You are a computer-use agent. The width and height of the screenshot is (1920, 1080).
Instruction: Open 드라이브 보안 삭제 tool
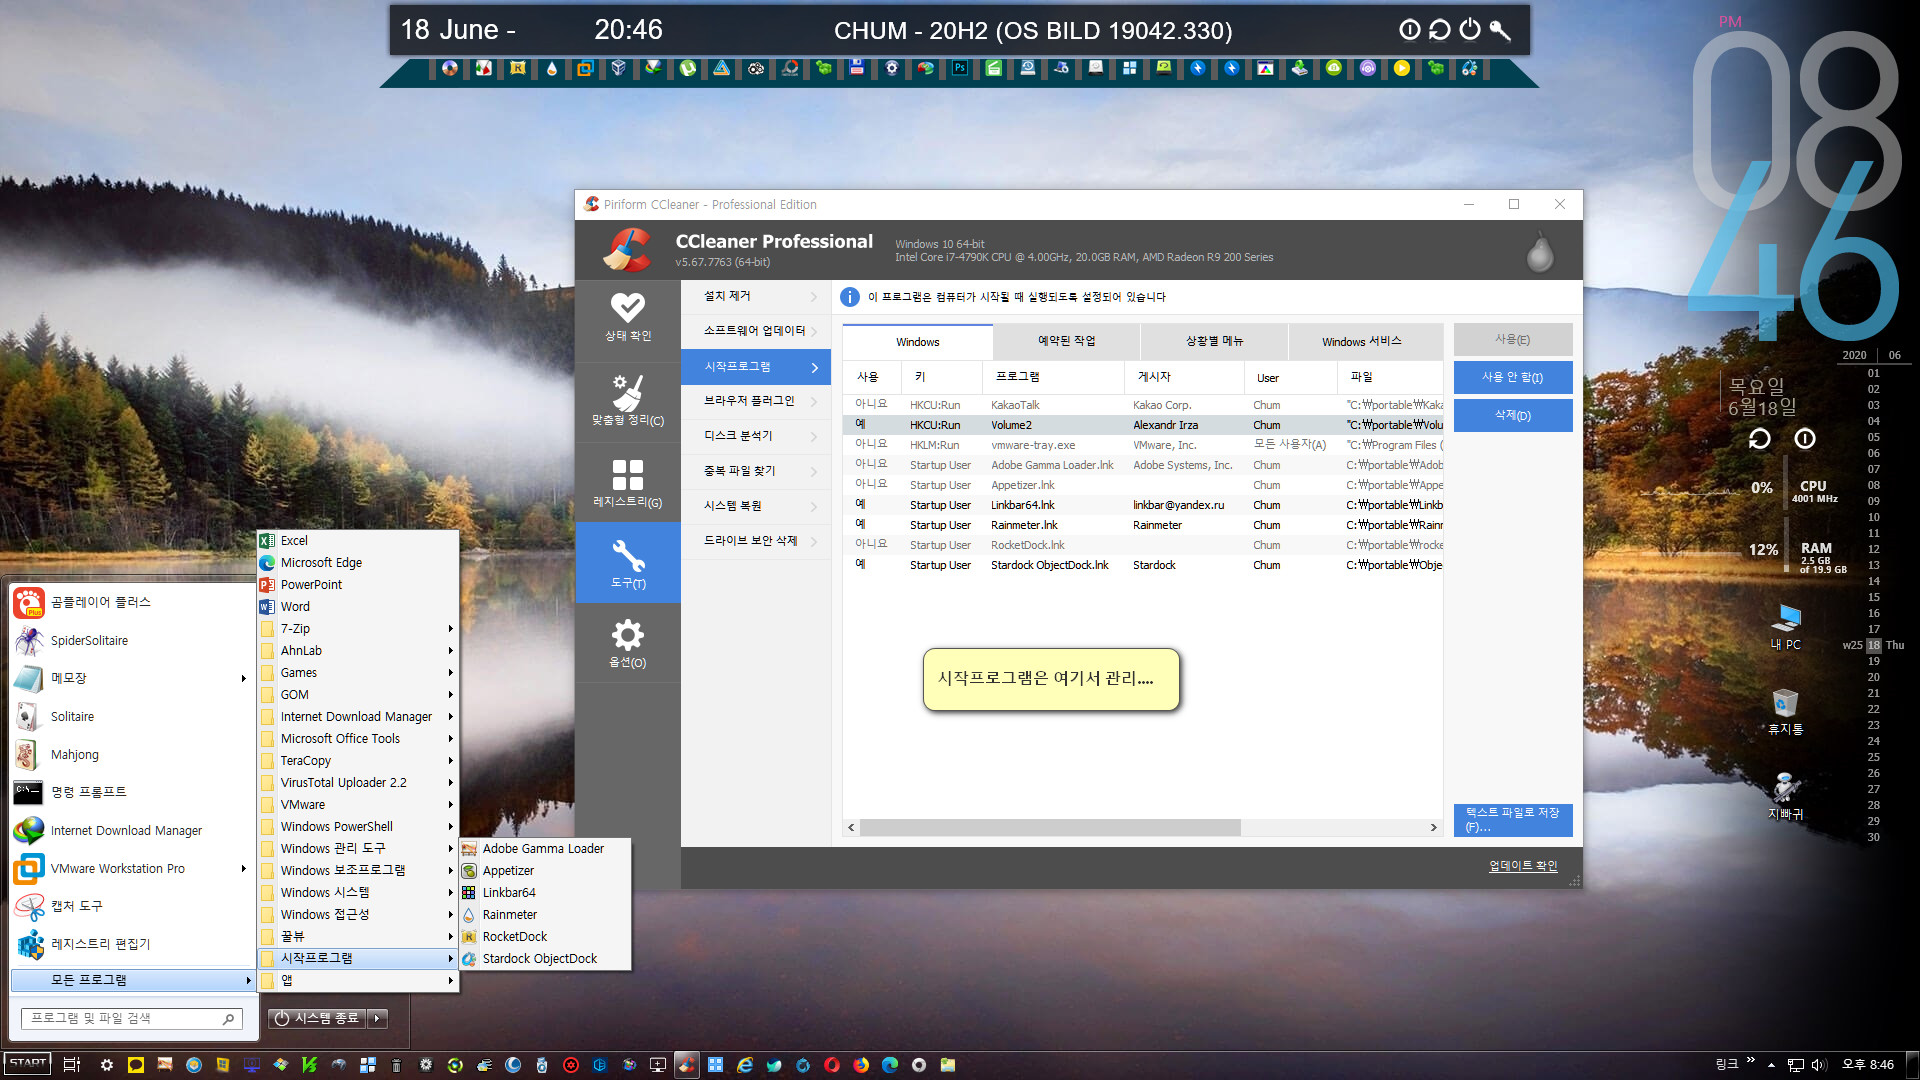756,541
